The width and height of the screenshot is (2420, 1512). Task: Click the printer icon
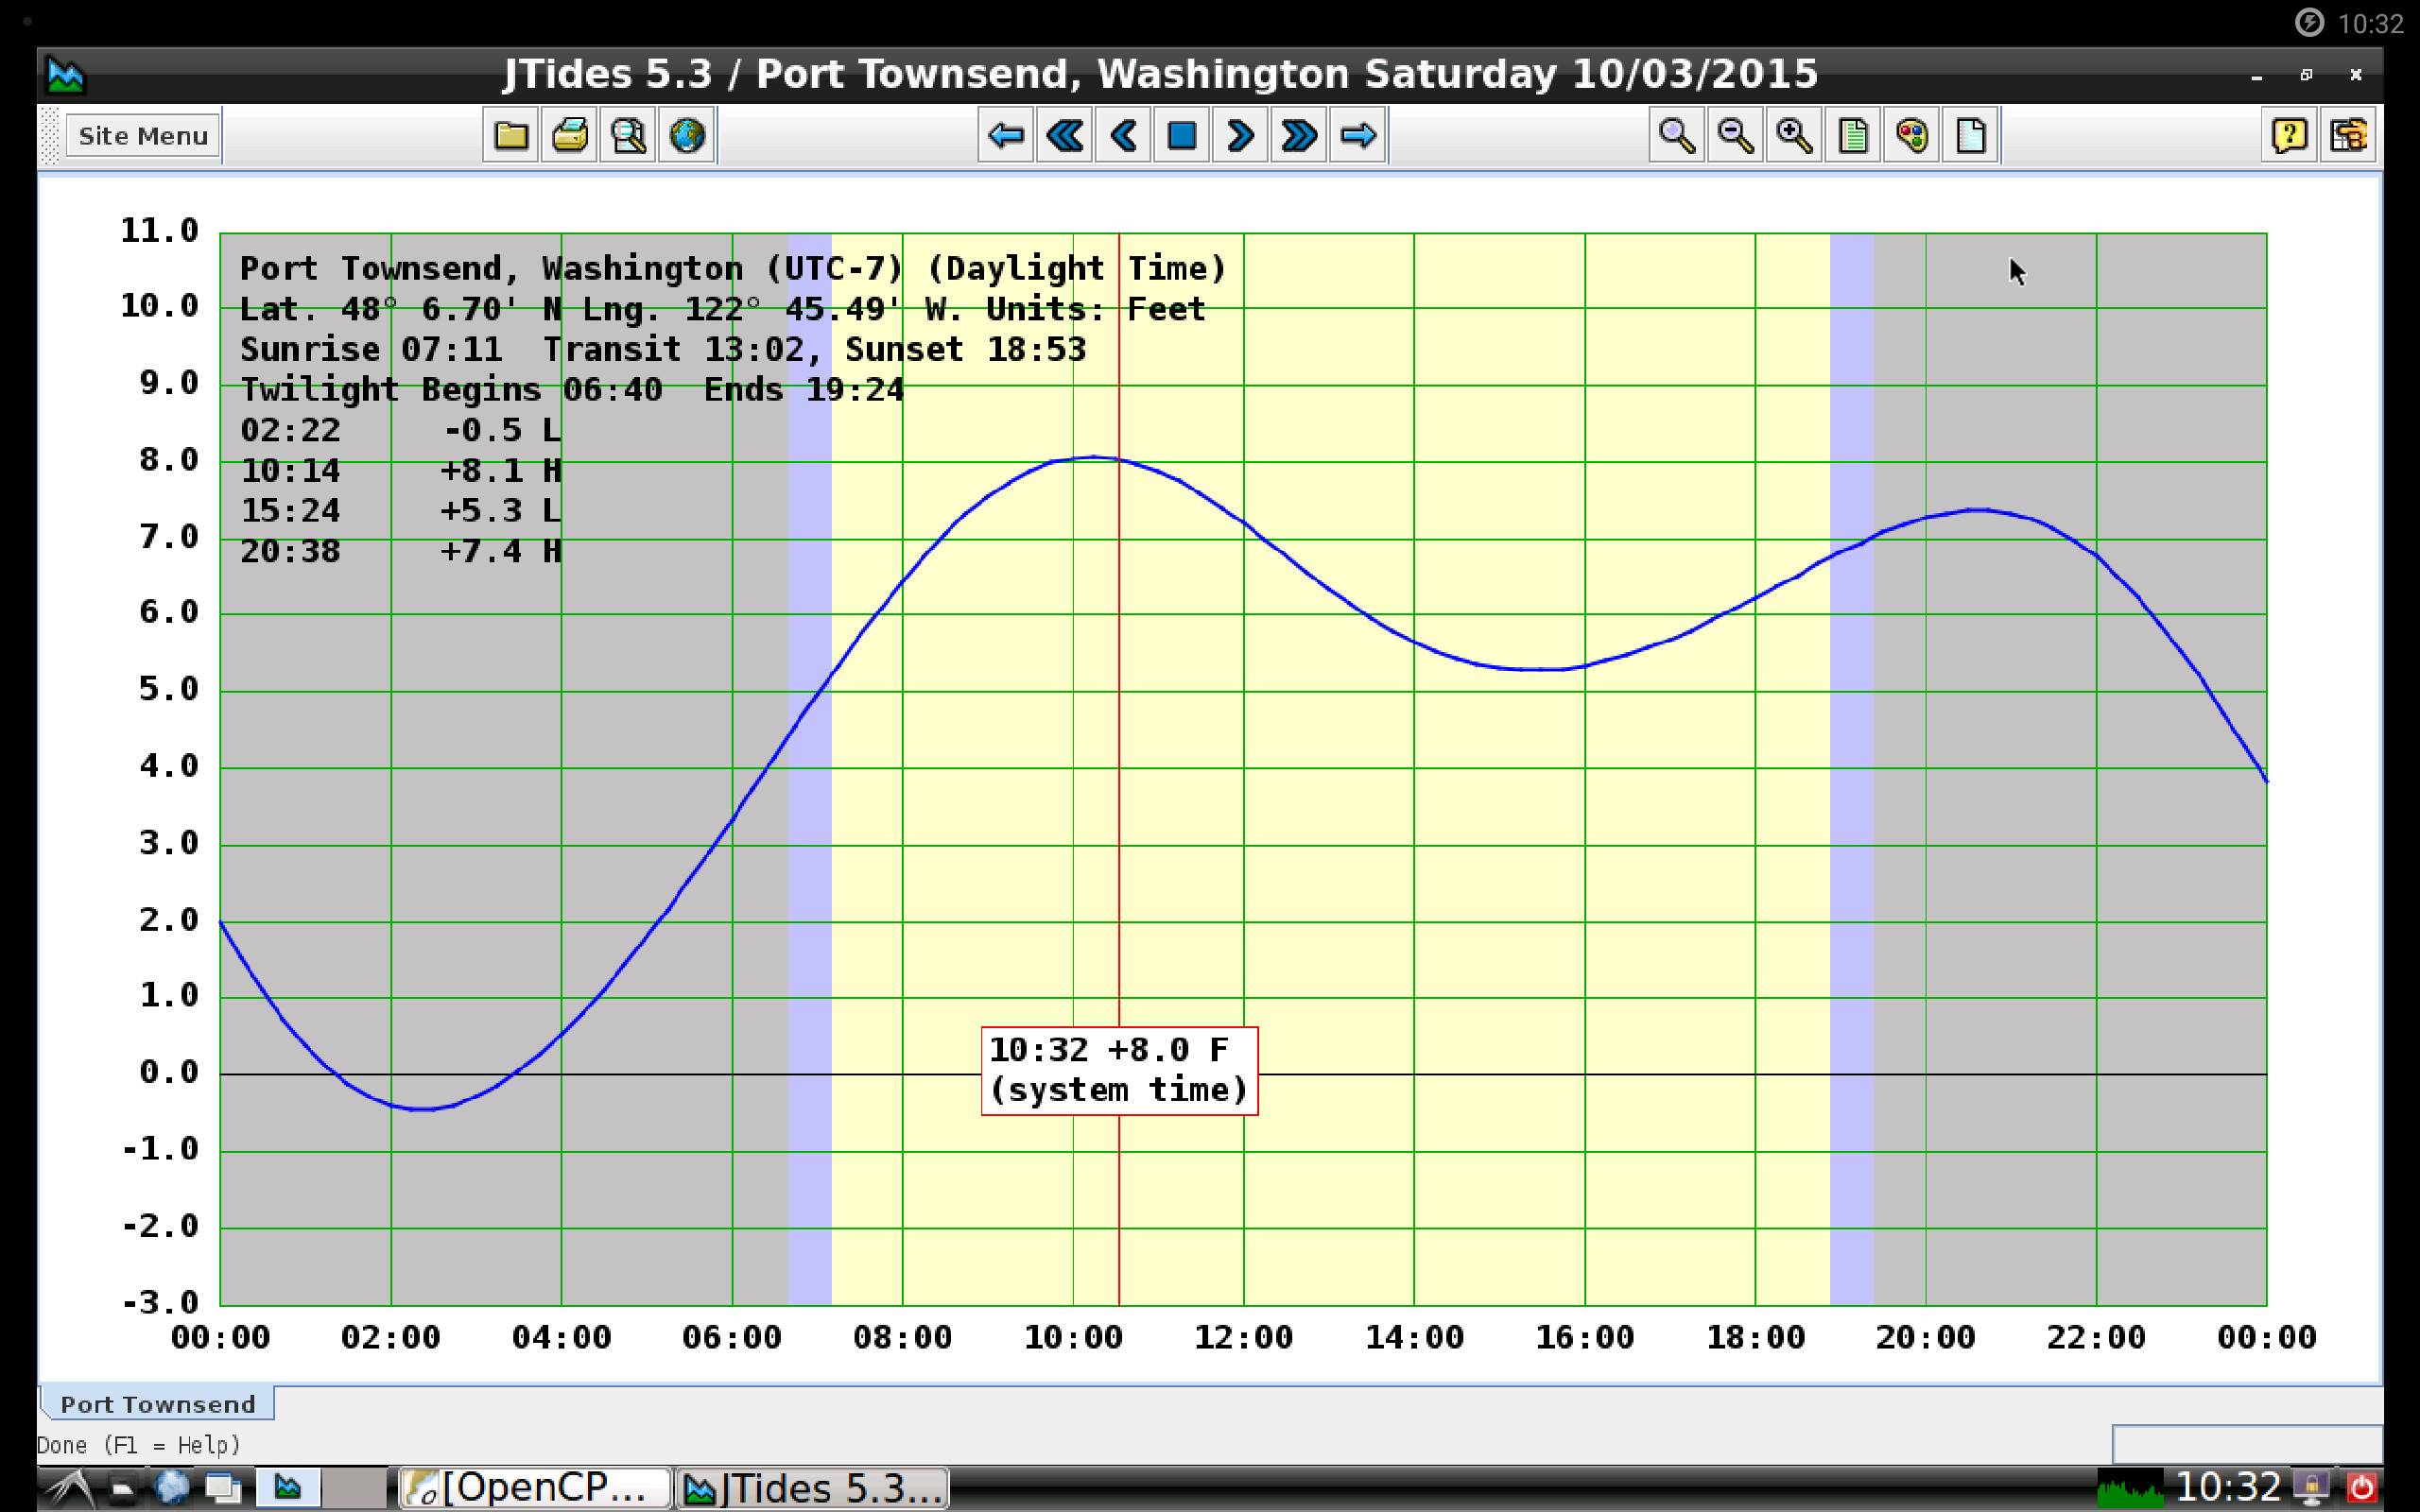point(570,135)
